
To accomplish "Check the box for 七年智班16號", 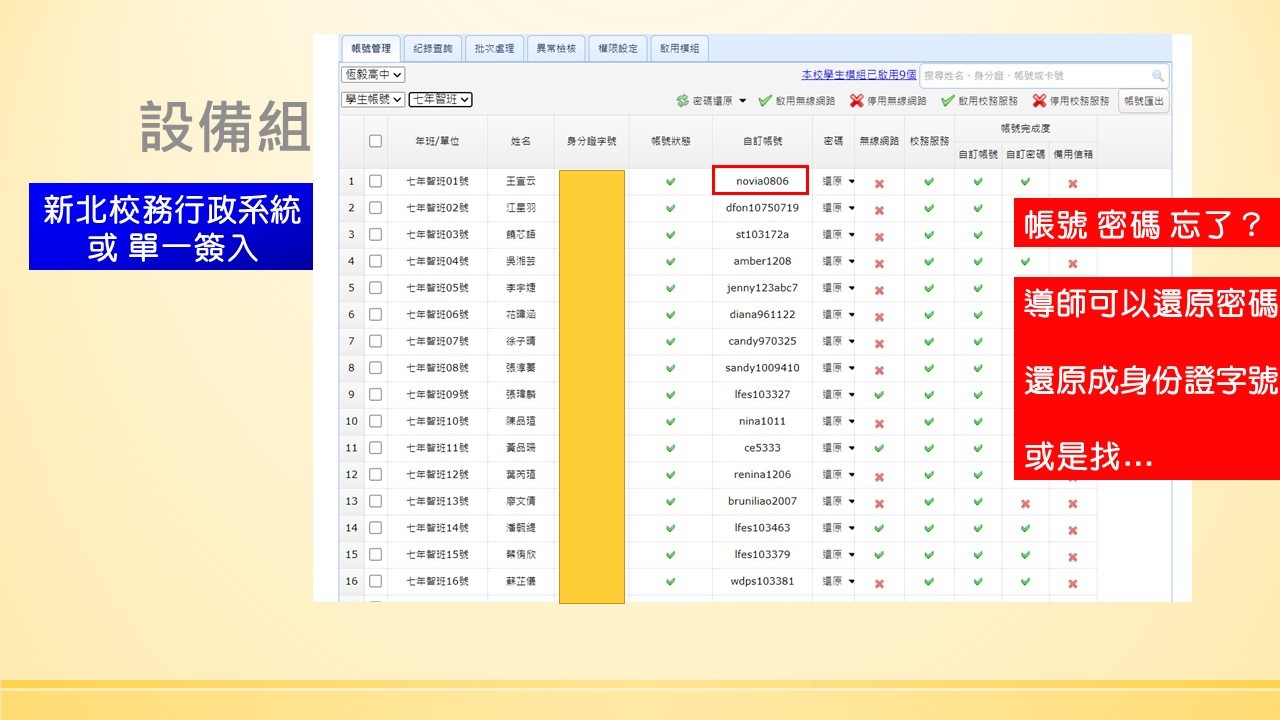I will (x=375, y=580).
